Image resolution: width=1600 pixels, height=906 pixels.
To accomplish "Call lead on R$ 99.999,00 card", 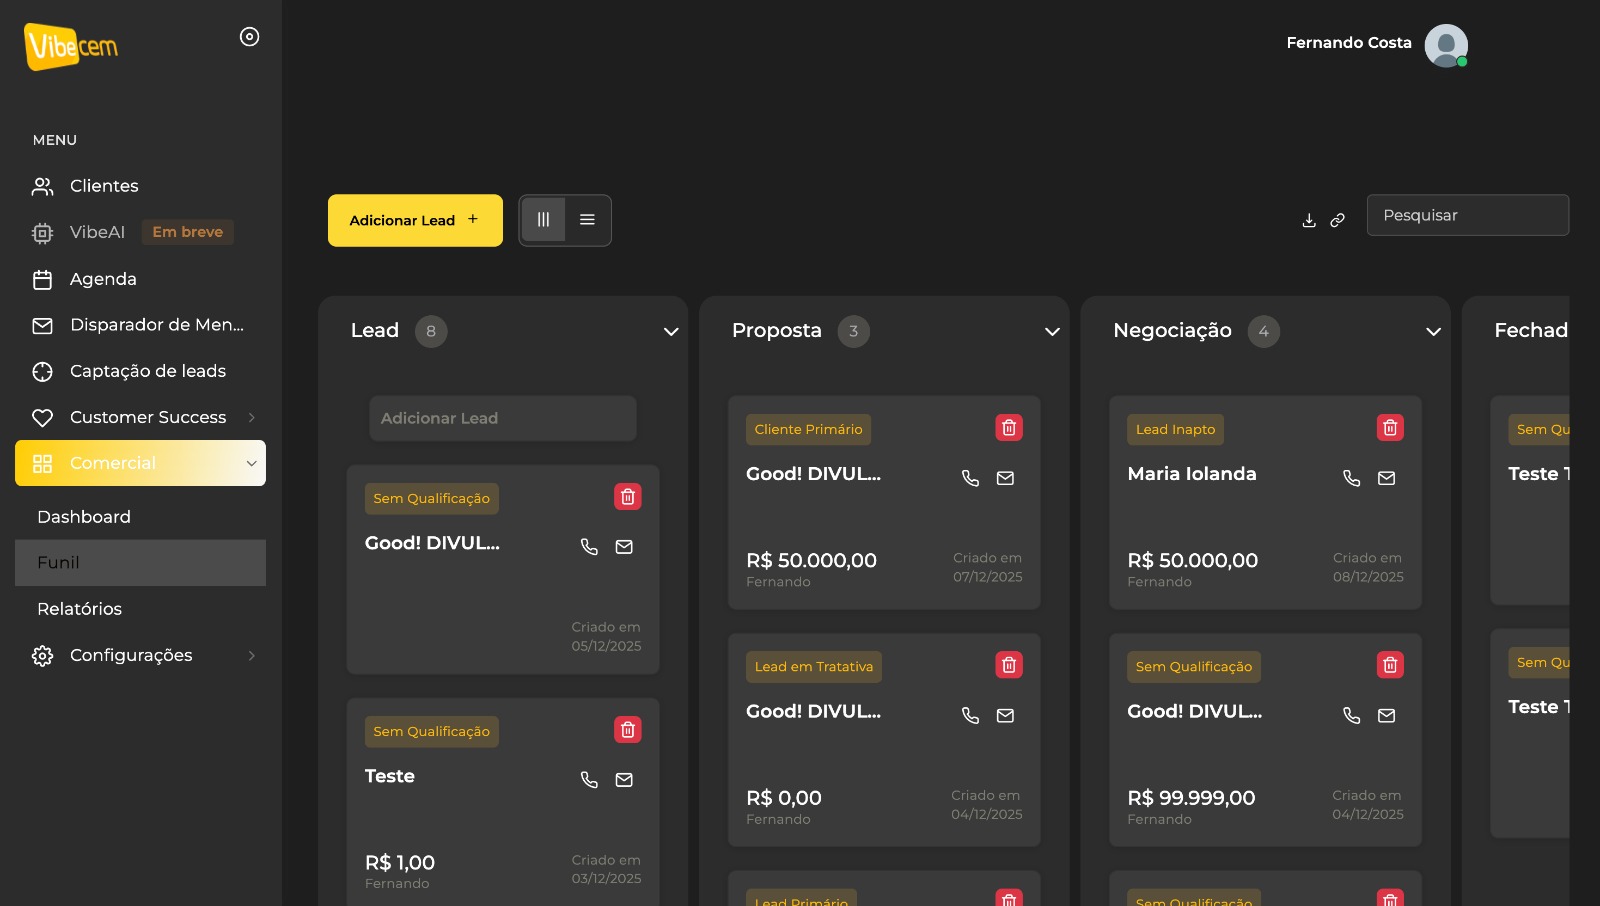I will point(1351,715).
